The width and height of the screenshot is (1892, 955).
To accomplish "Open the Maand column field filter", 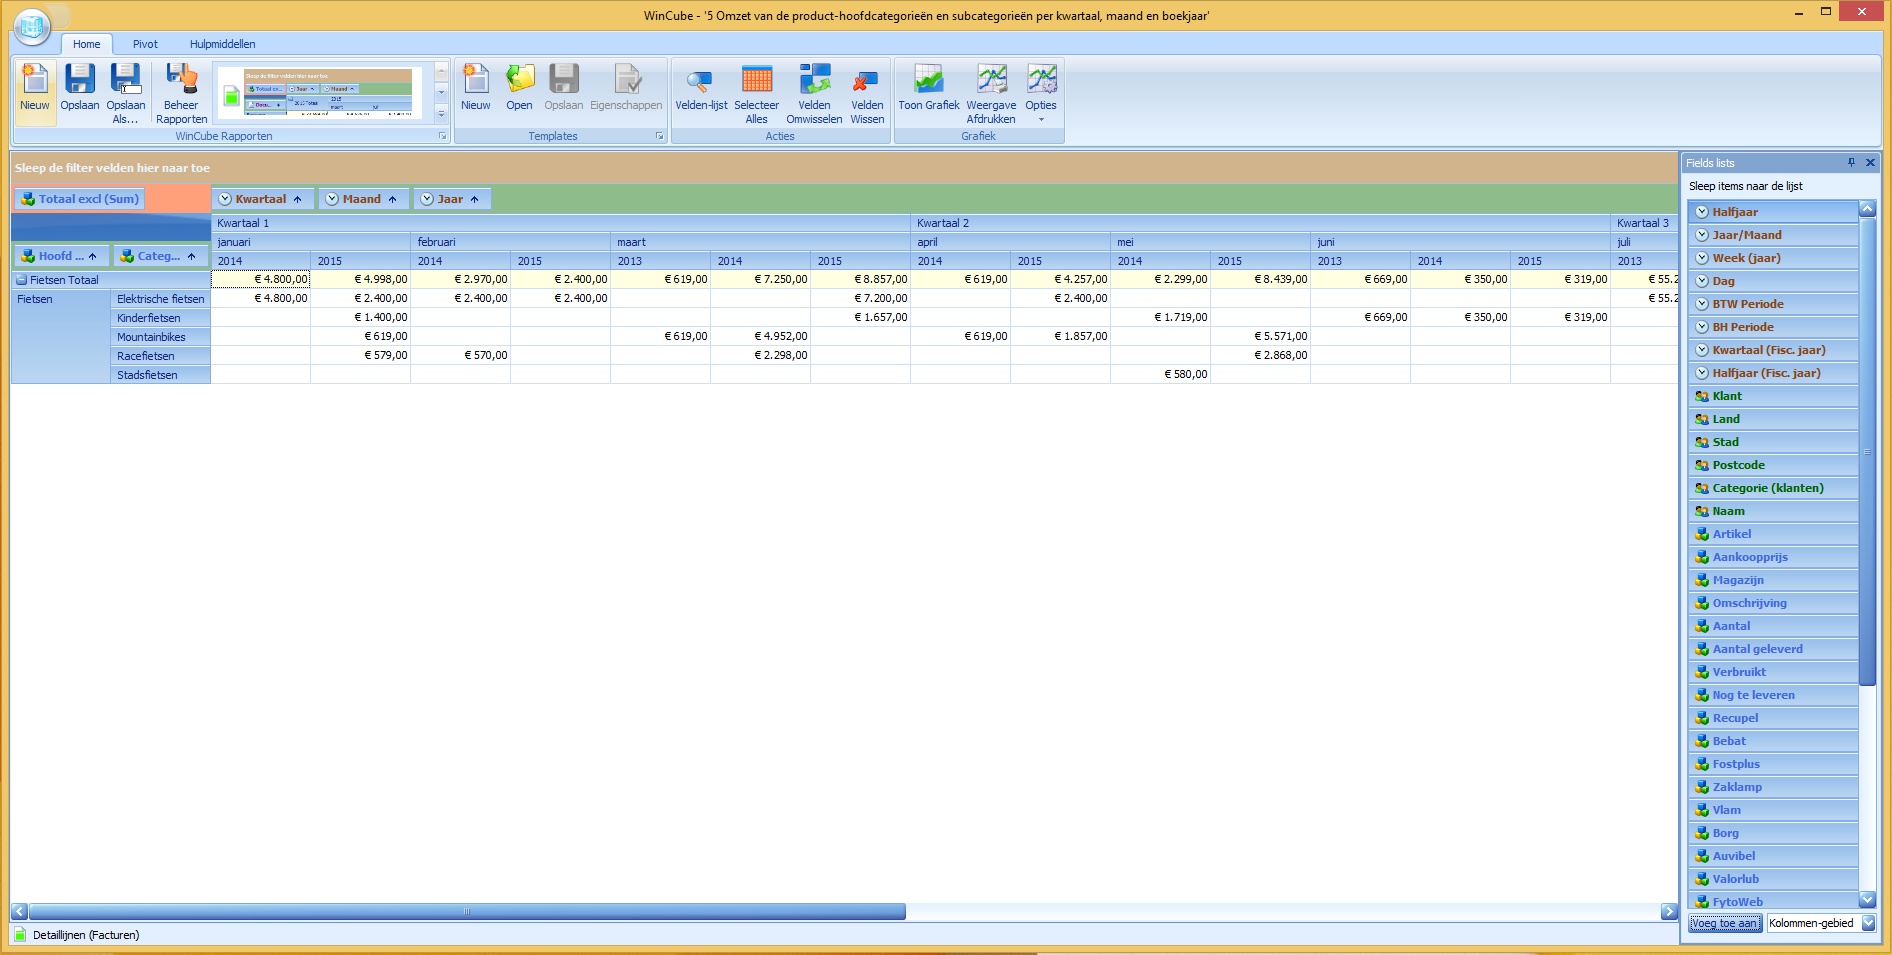I will pos(332,199).
